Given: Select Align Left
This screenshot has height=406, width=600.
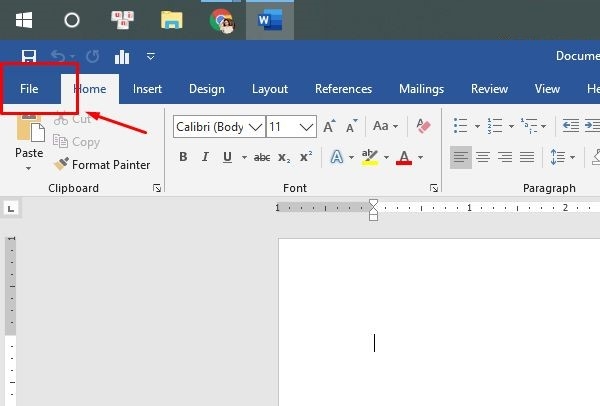Looking at the screenshot, I should pyautogui.click(x=461, y=157).
